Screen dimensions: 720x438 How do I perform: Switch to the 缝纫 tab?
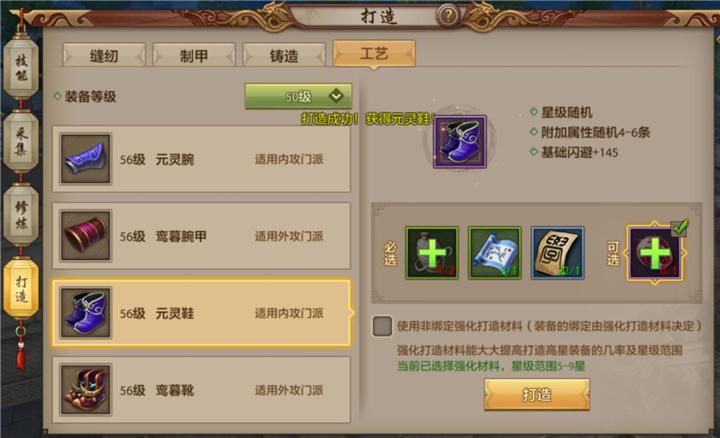pos(104,56)
